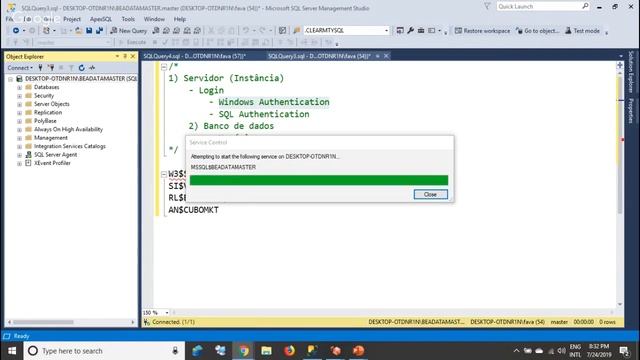Open the ApexSQL menu

101,19
